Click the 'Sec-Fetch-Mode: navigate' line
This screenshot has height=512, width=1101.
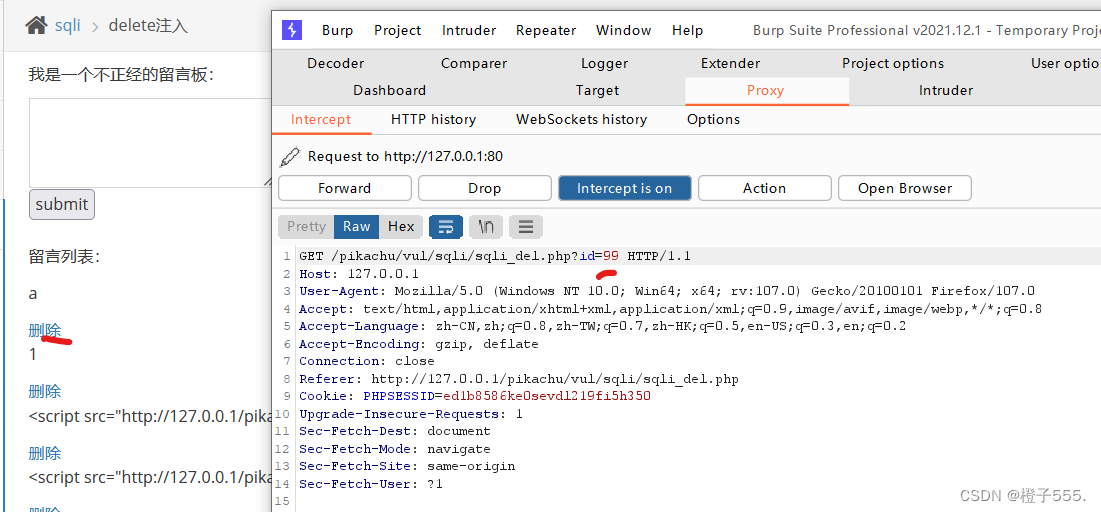(395, 449)
